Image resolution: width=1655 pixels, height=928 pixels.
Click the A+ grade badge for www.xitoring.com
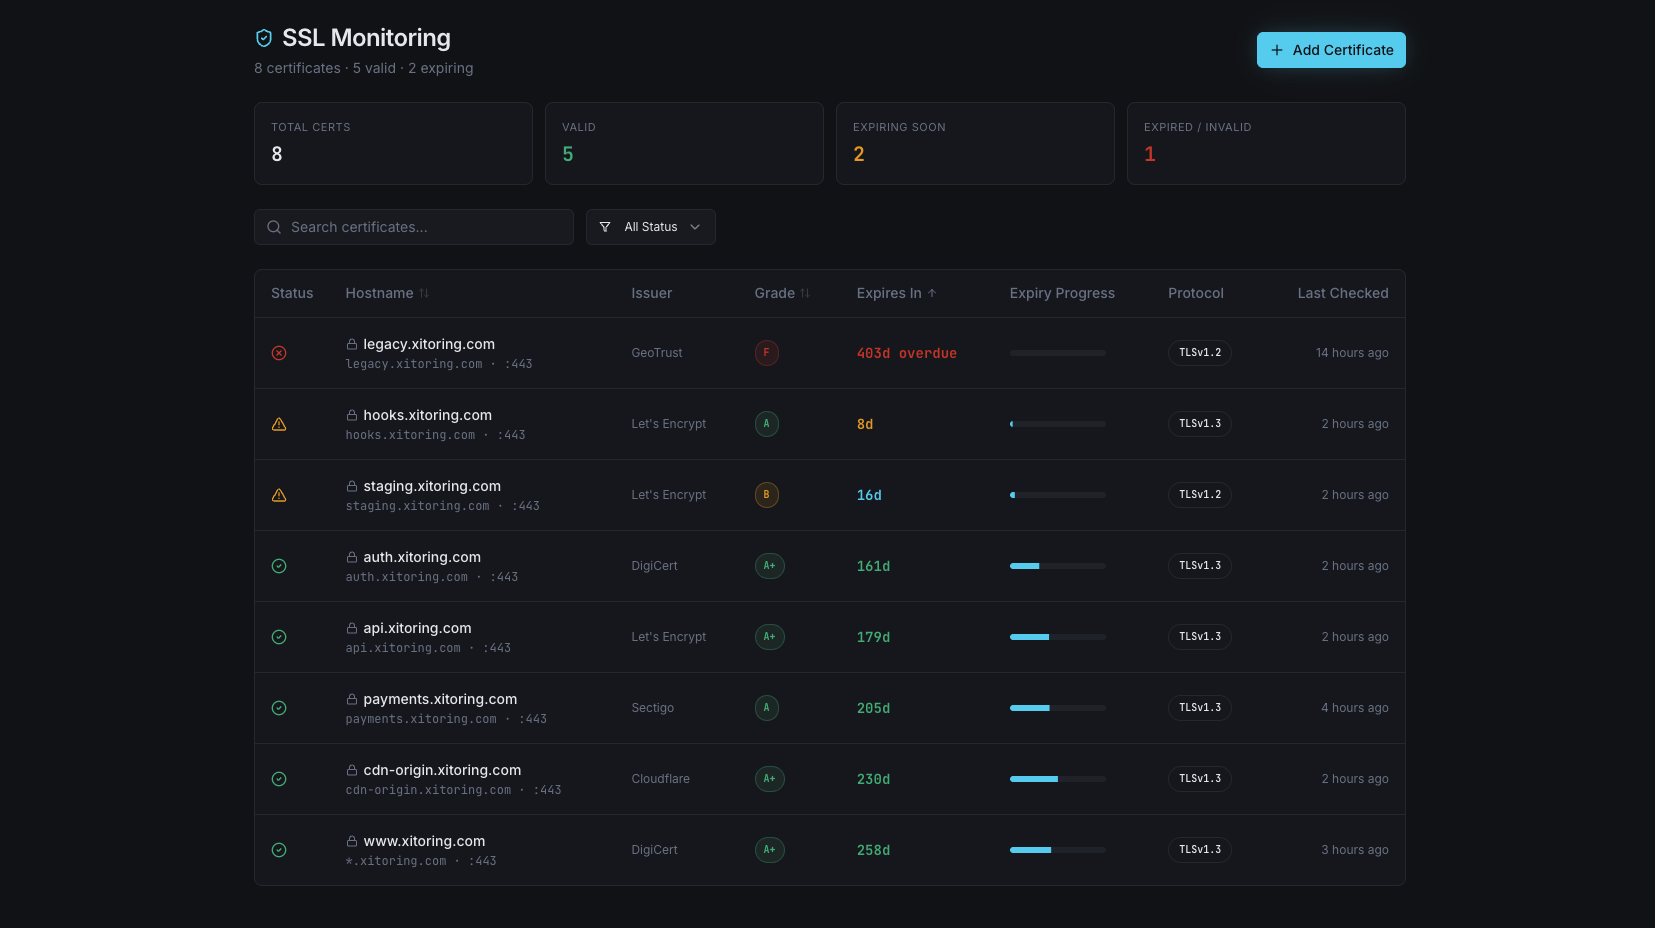769,850
